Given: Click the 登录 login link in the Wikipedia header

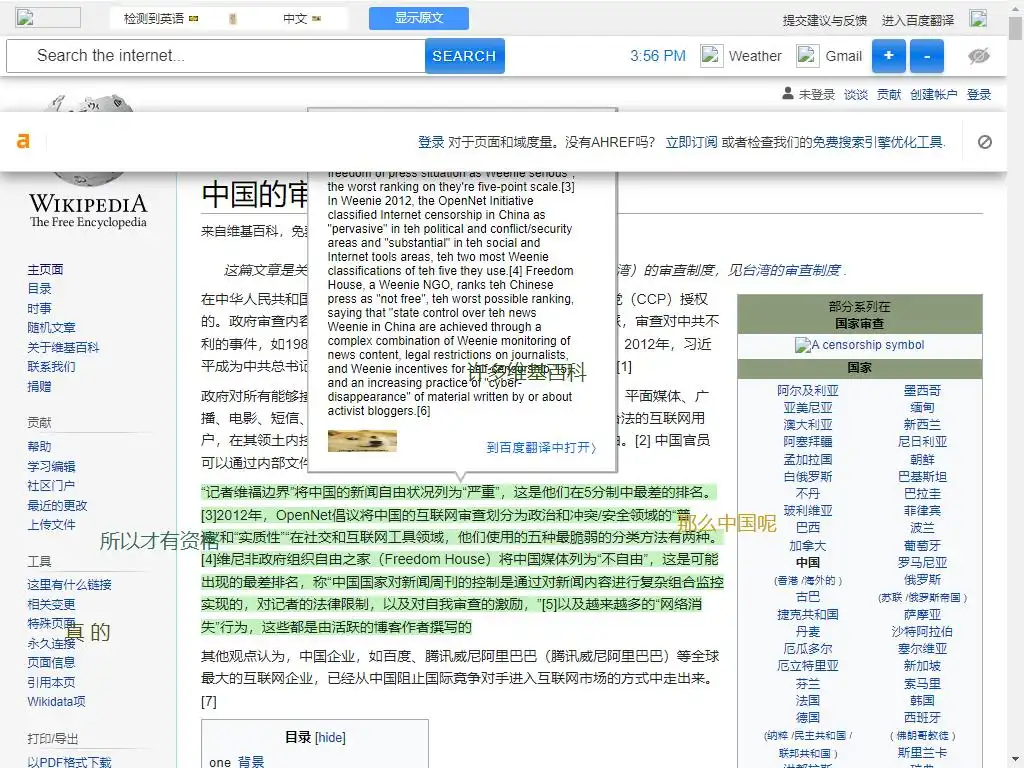Looking at the screenshot, I should [x=979, y=95].
